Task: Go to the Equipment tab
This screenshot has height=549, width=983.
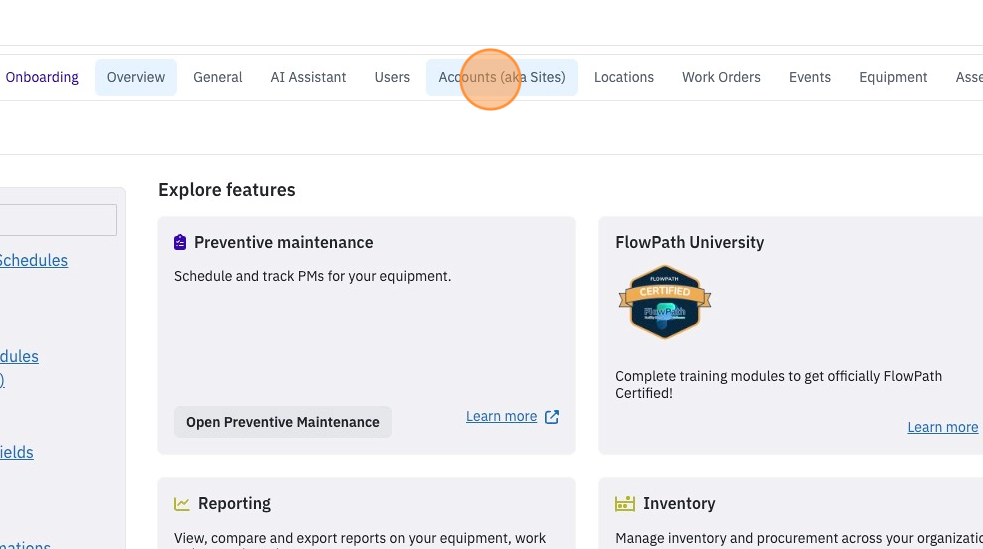Action: pyautogui.click(x=893, y=77)
